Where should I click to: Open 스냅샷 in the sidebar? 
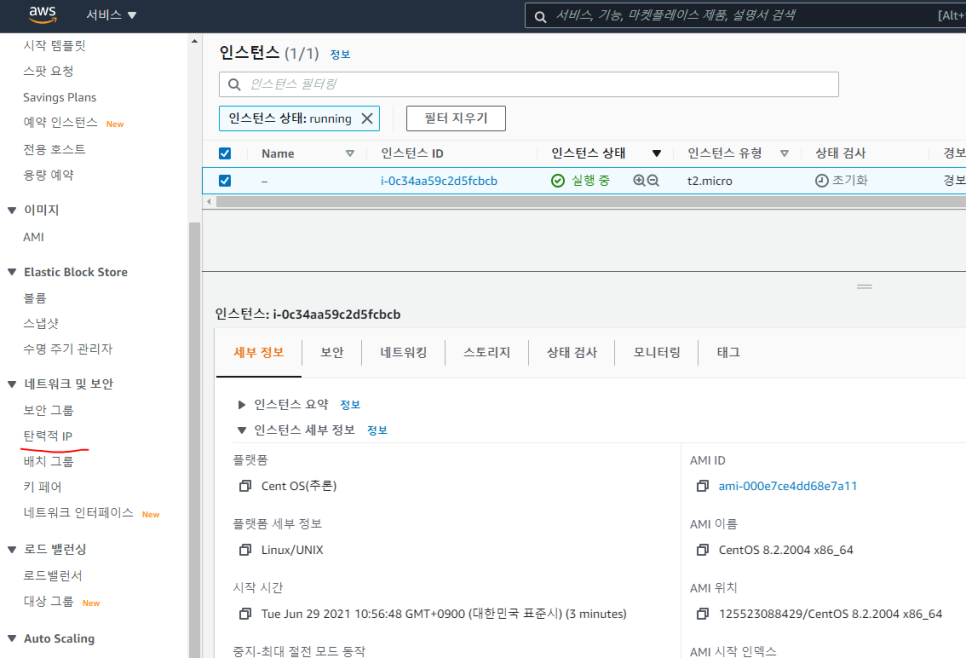click(x=41, y=323)
